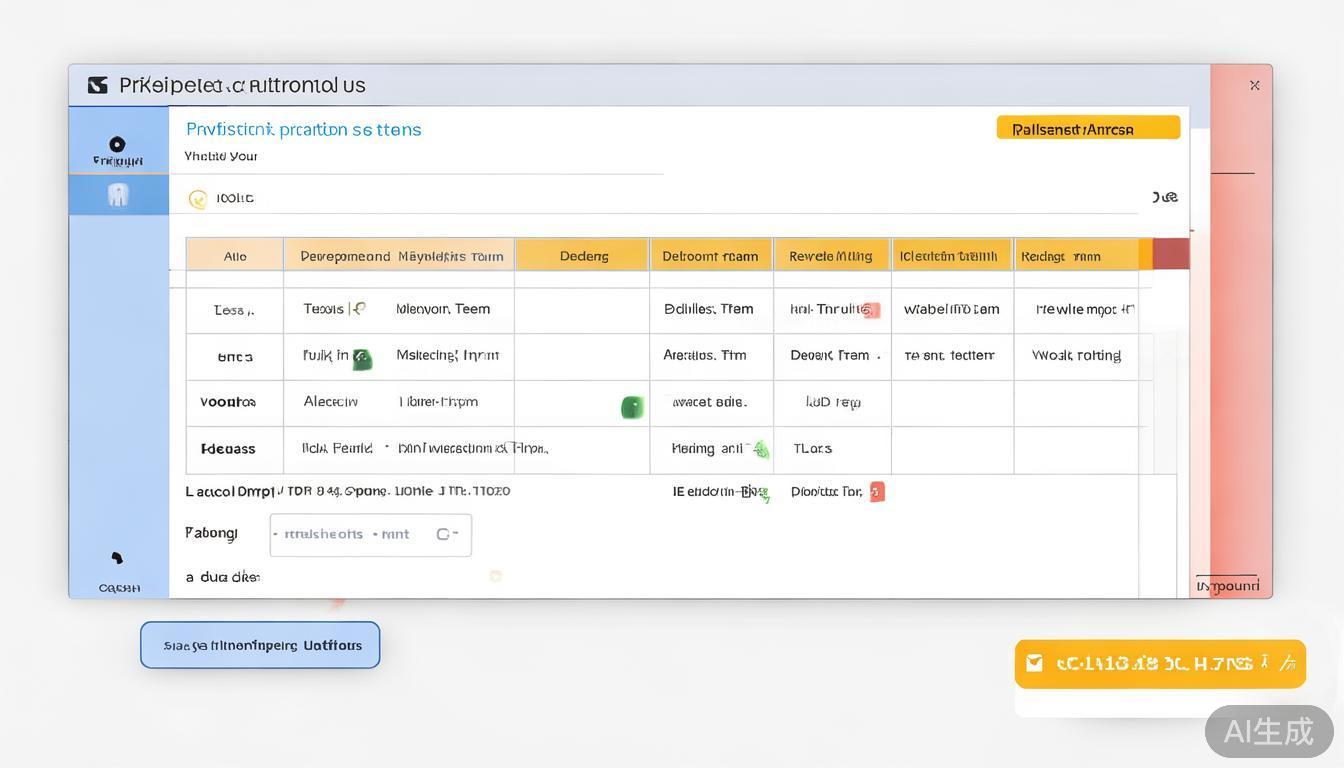Click the green marker next to 'Hering anl'
The width and height of the screenshot is (1344, 768).
pyautogui.click(x=761, y=449)
